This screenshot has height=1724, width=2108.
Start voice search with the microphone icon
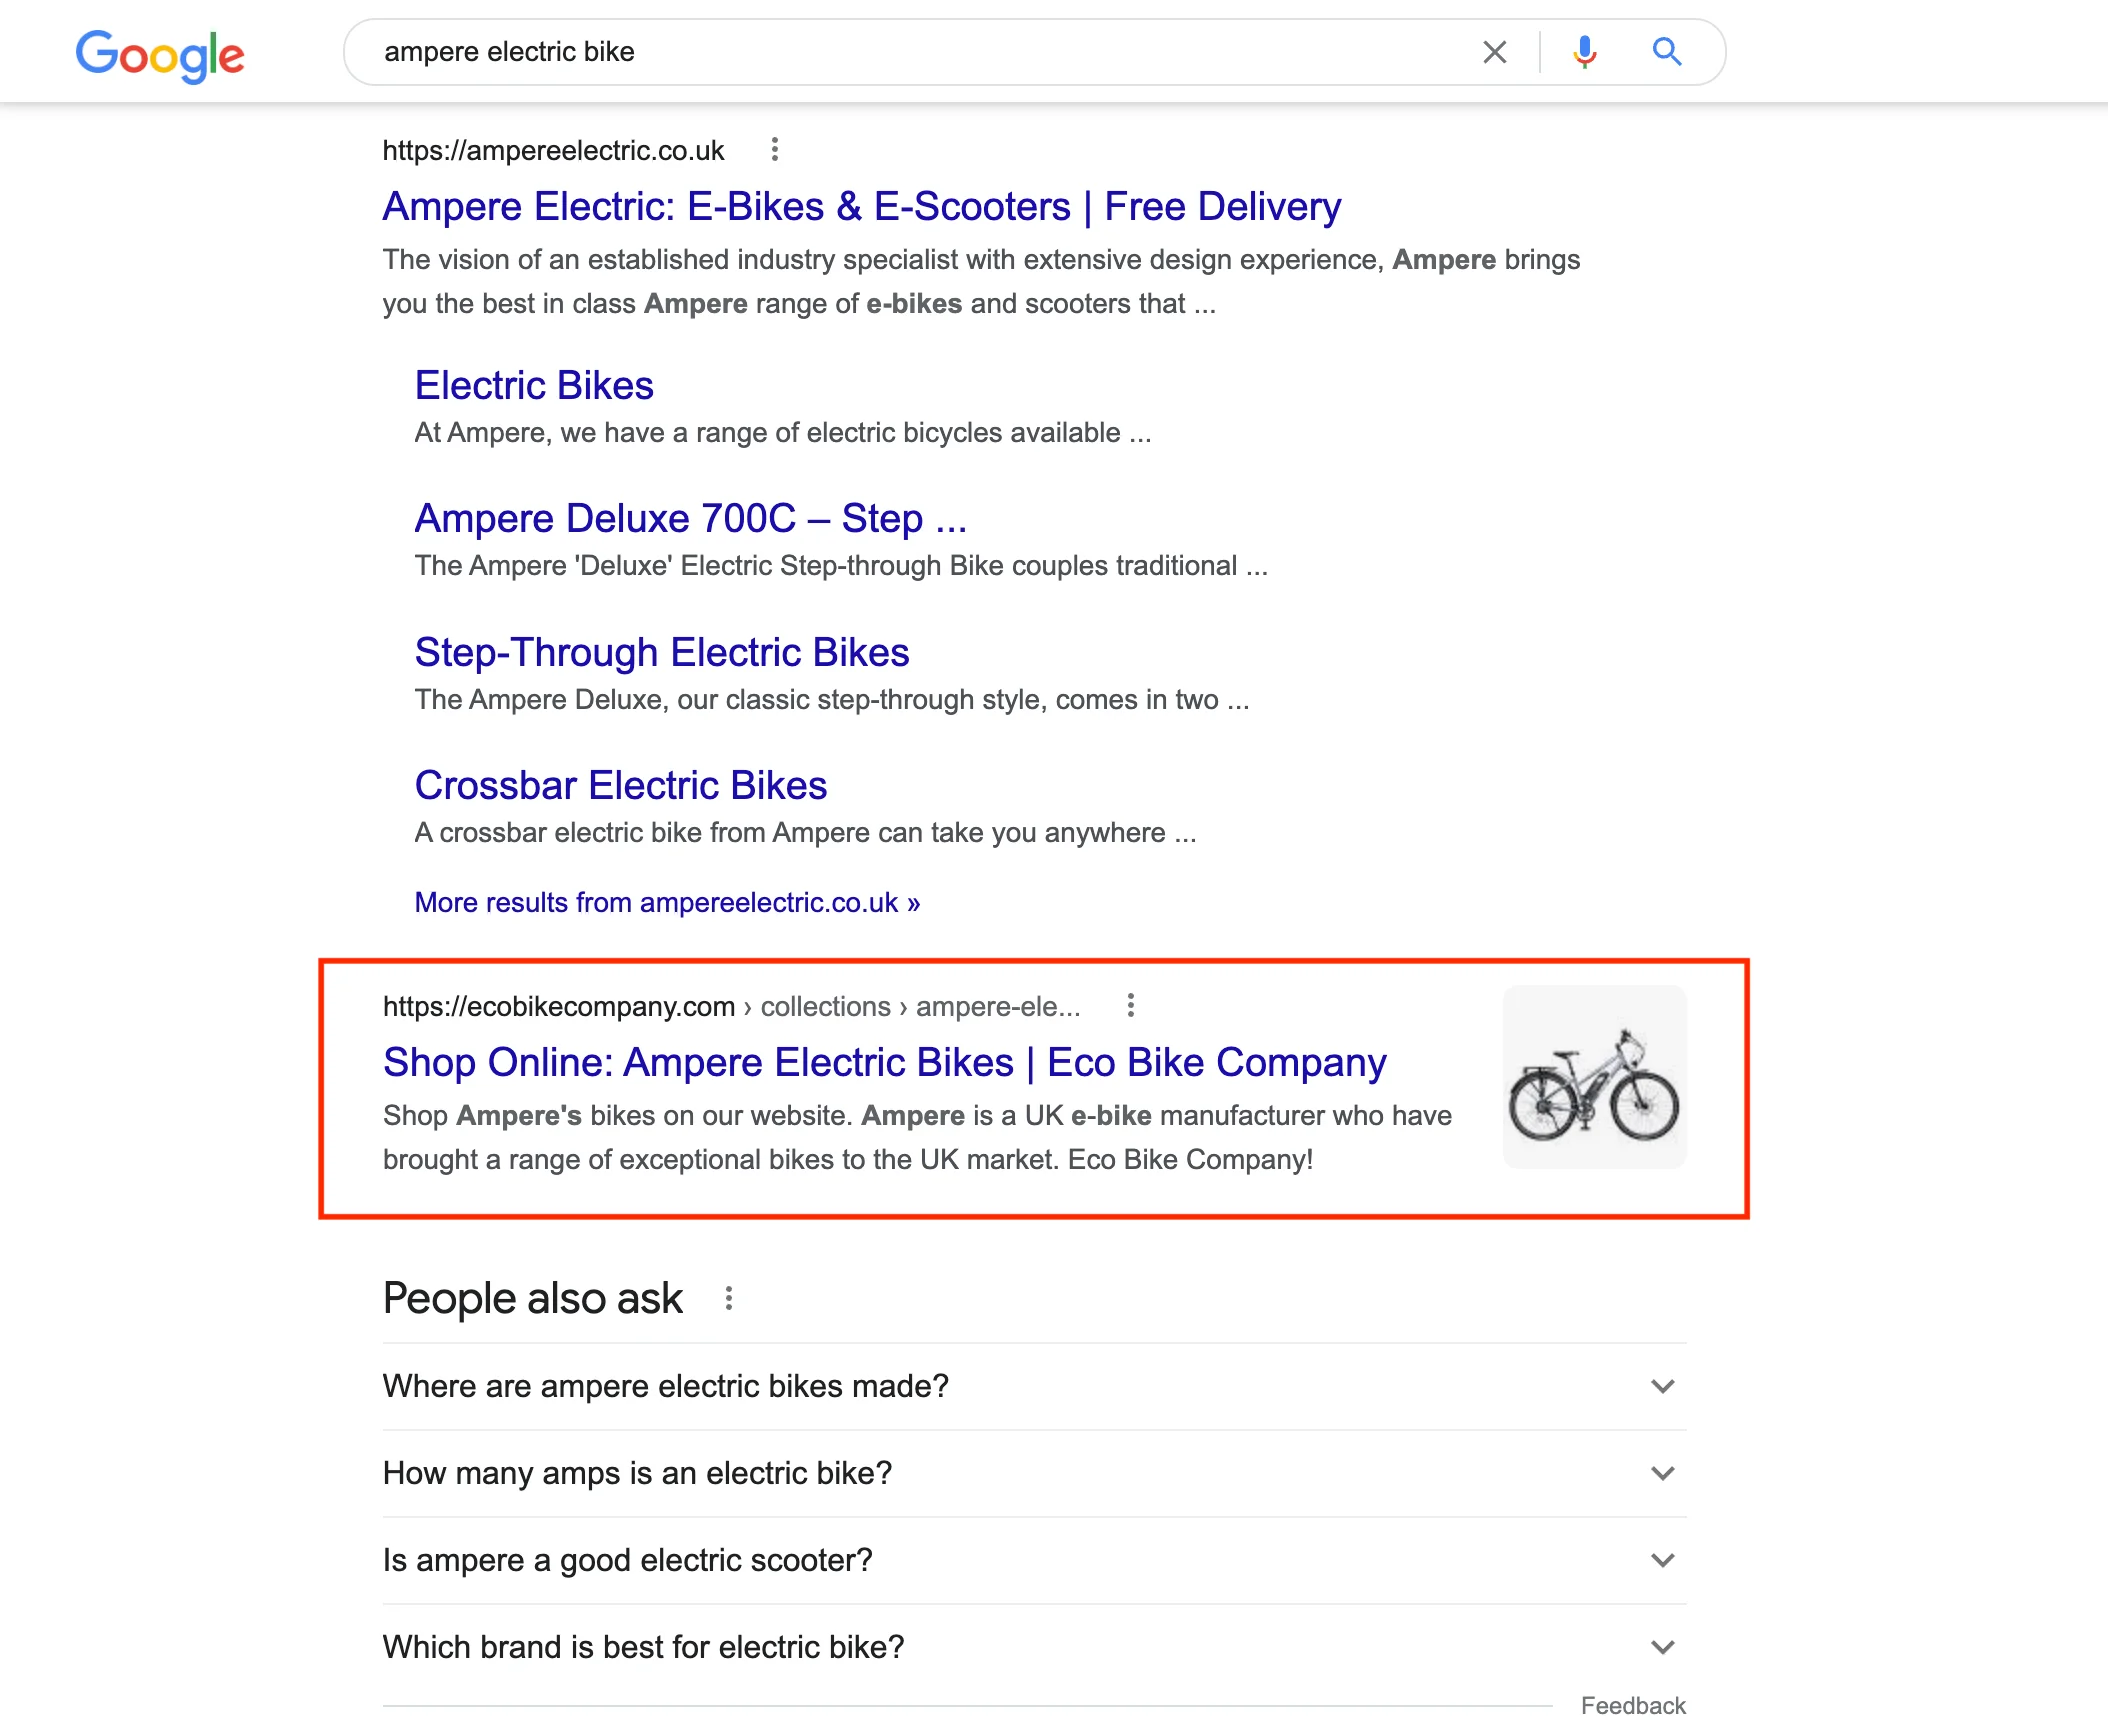pyautogui.click(x=1584, y=52)
